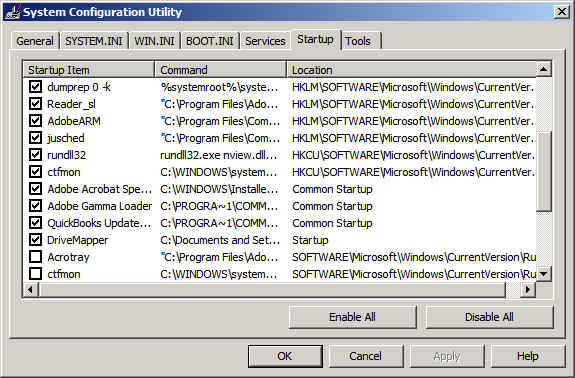Click the "Reader_sl" item name
Viewport: 575px width, 378px height.
click(x=71, y=104)
